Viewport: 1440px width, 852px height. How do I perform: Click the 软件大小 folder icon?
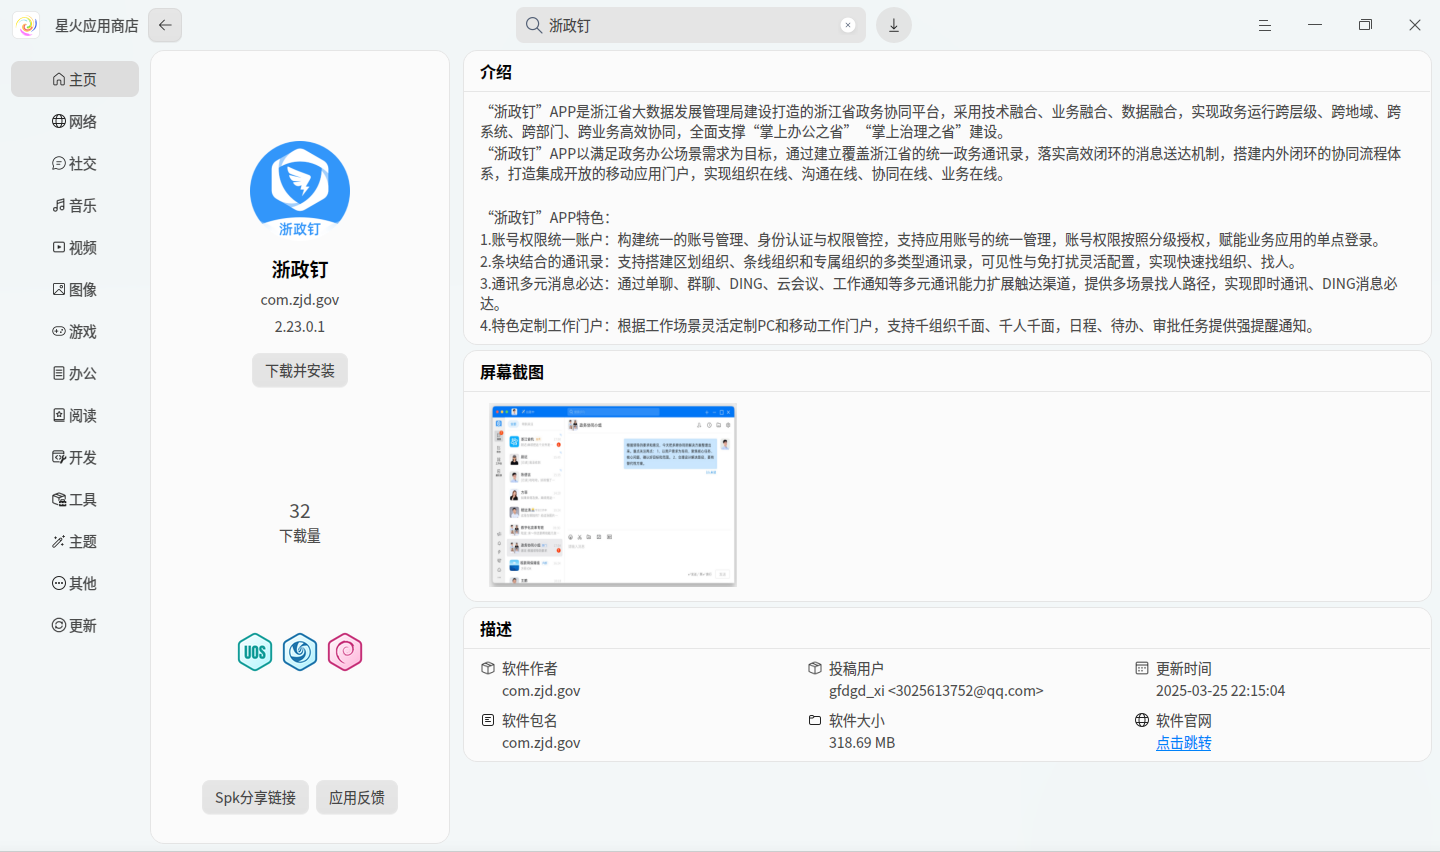point(815,720)
